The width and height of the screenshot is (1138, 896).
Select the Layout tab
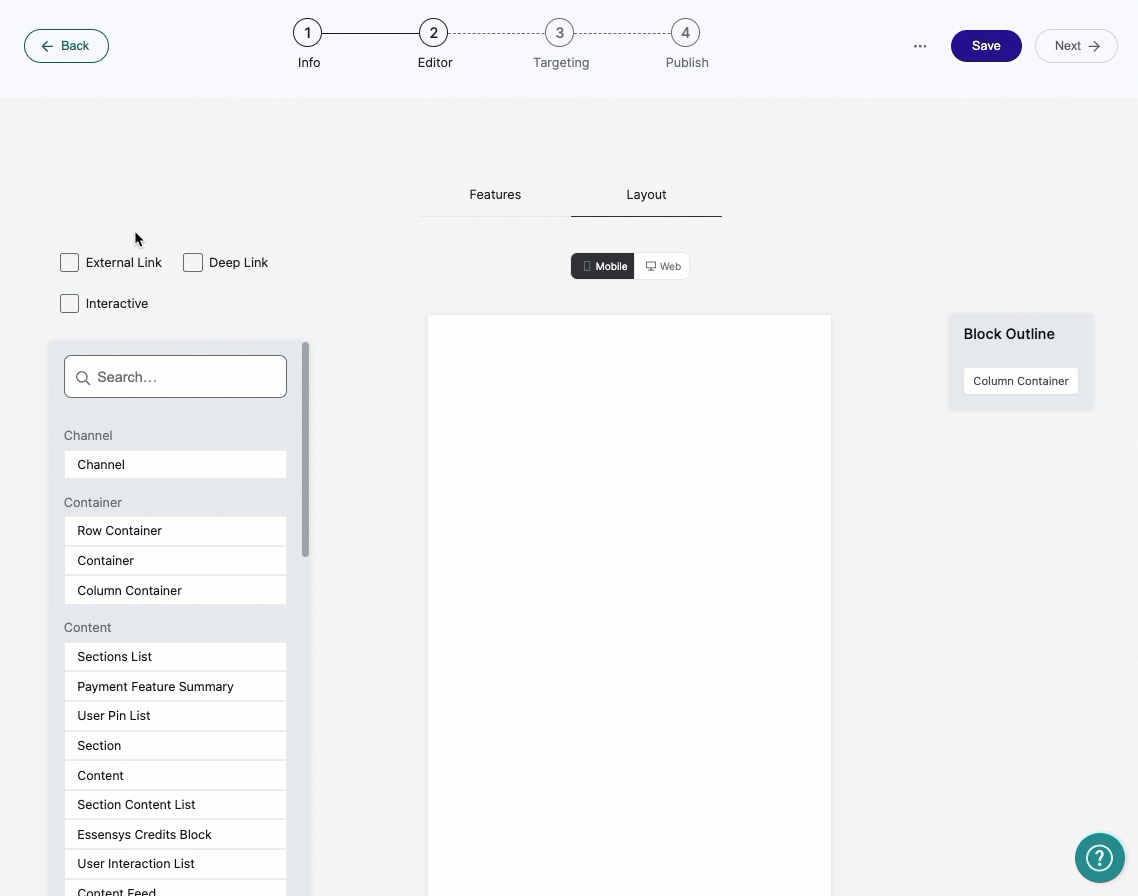pos(646,194)
